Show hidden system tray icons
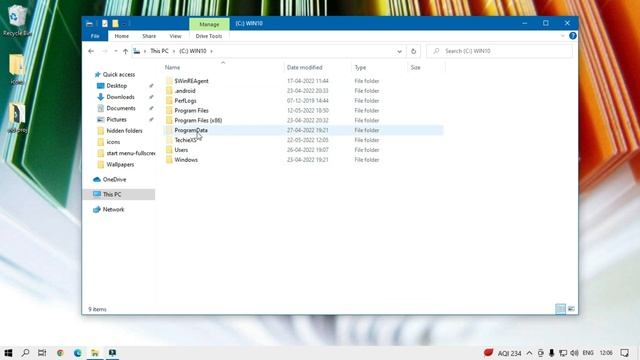This screenshot has width=640, height=360. click(x=529, y=353)
